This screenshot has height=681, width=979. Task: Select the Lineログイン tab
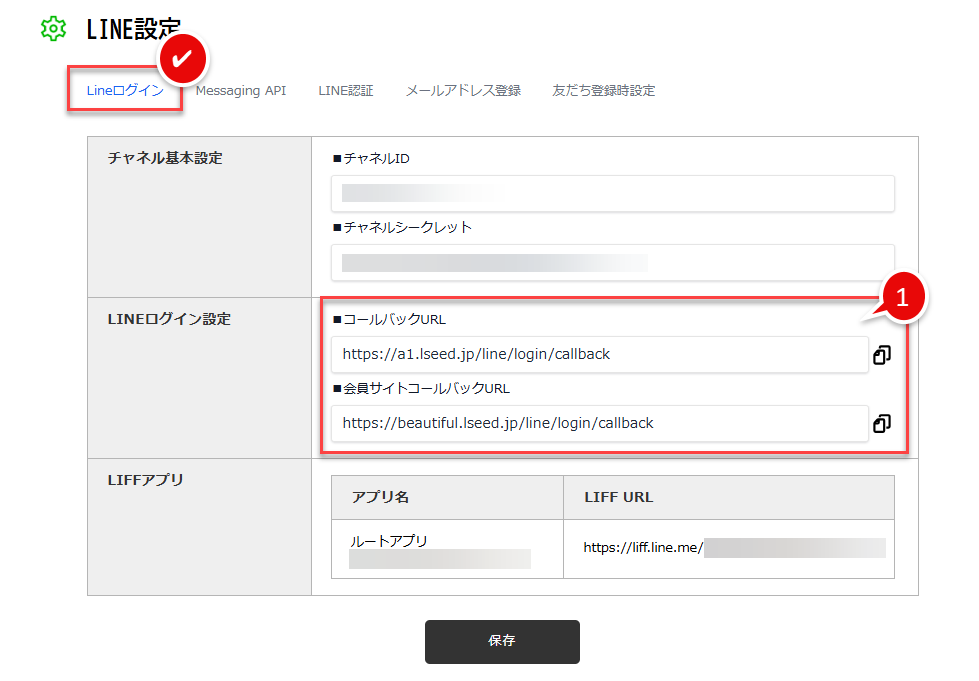(124, 90)
